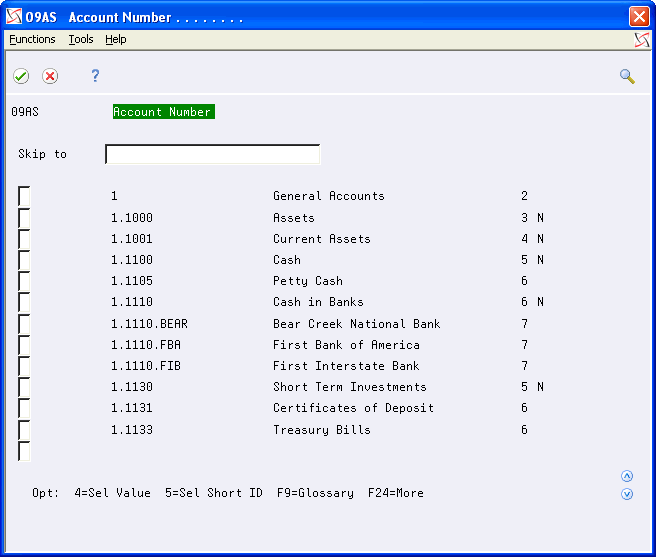Click option field for Cash in Banks row
The width and height of the screenshot is (656, 557).
(x=24, y=302)
